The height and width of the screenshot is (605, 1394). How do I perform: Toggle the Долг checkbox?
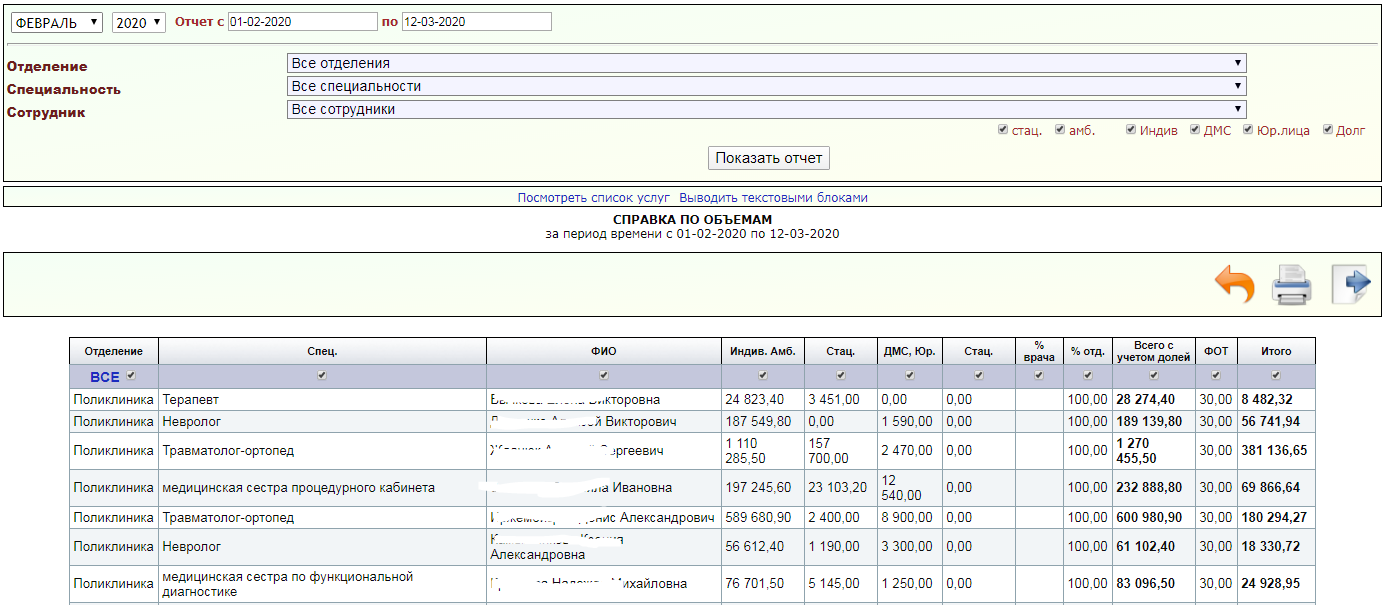(x=1328, y=130)
